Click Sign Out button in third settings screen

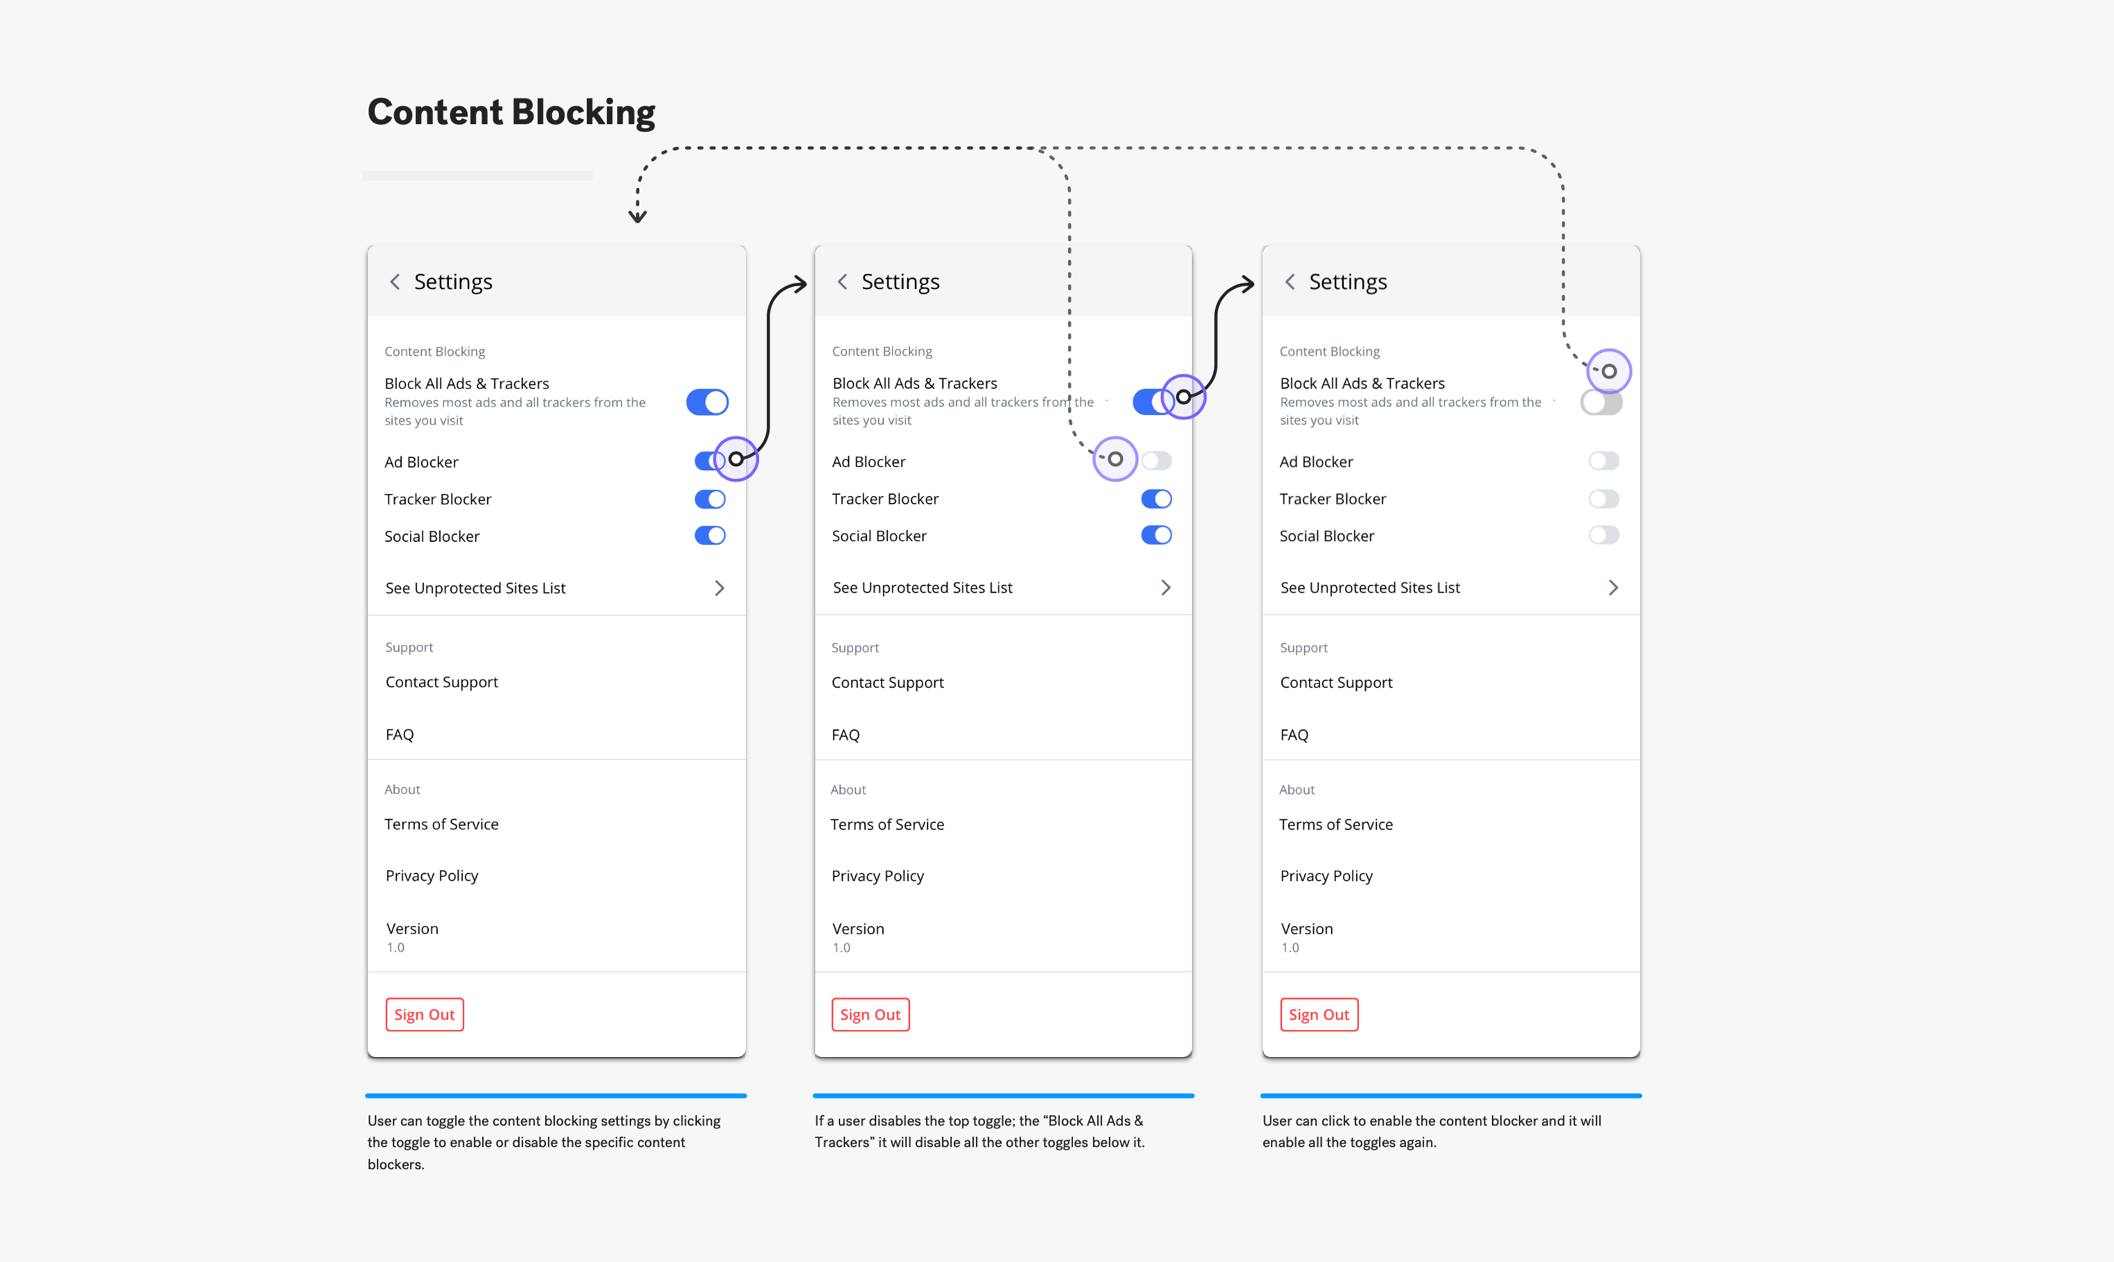[x=1319, y=1014]
